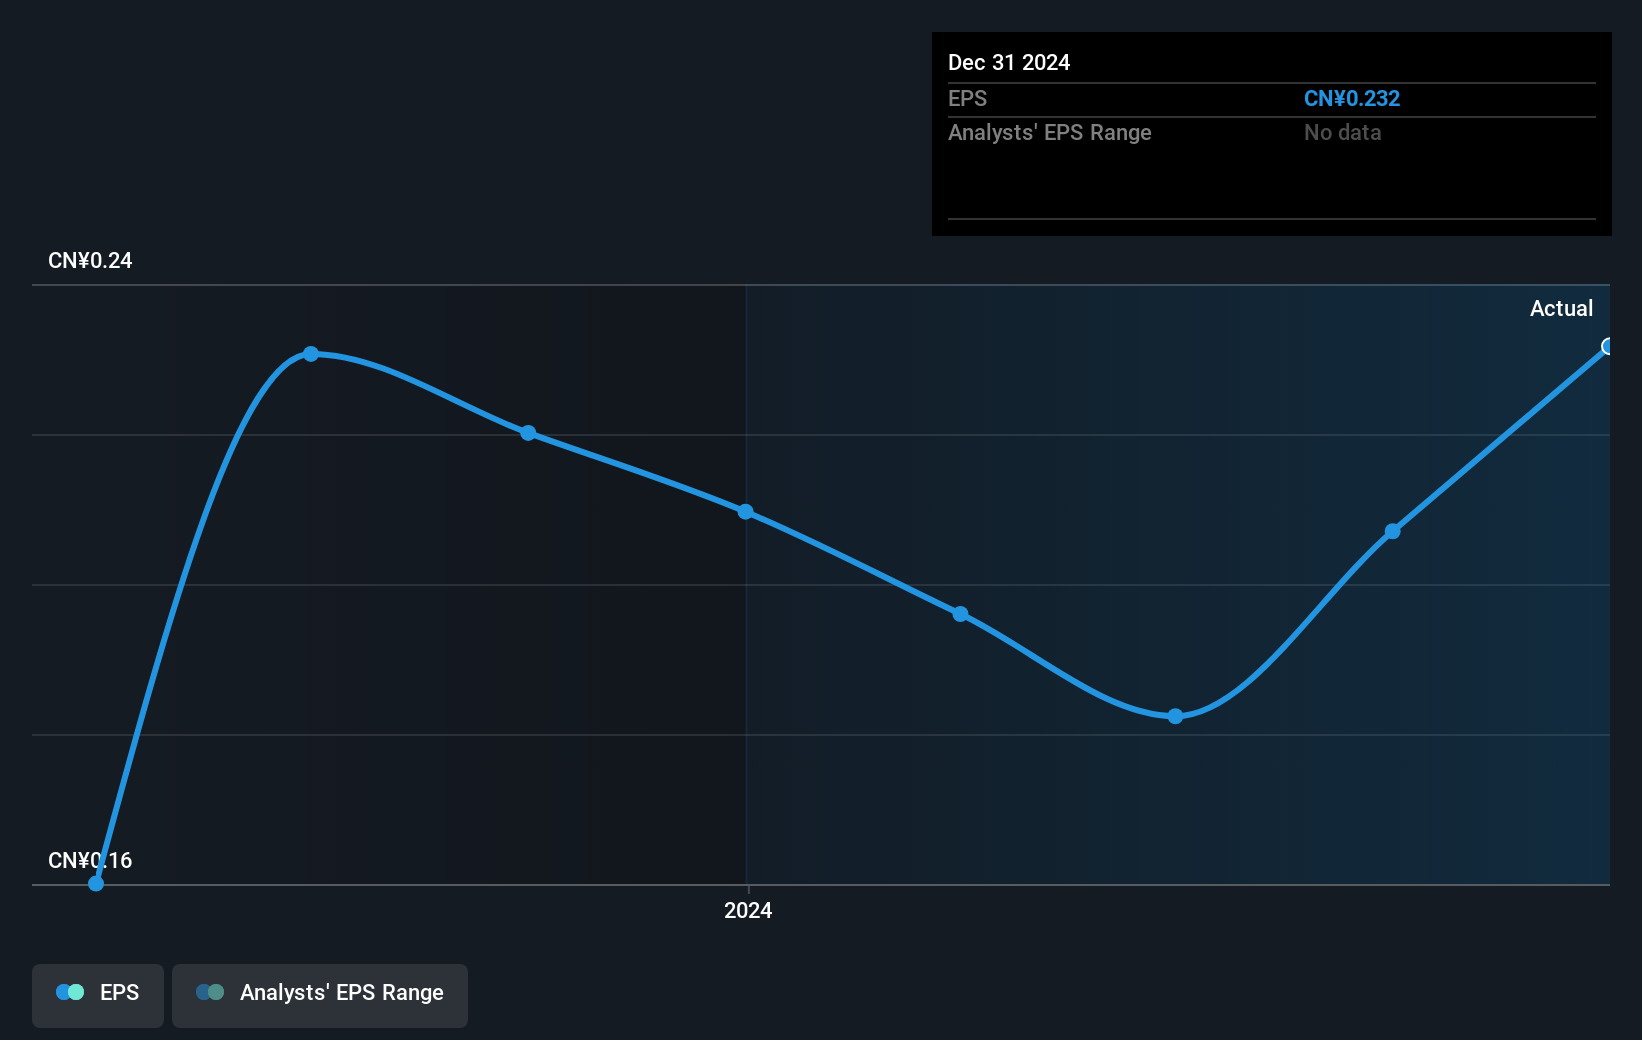Select the data point on the 2024 gridline
The height and width of the screenshot is (1040, 1642).
[x=746, y=511]
